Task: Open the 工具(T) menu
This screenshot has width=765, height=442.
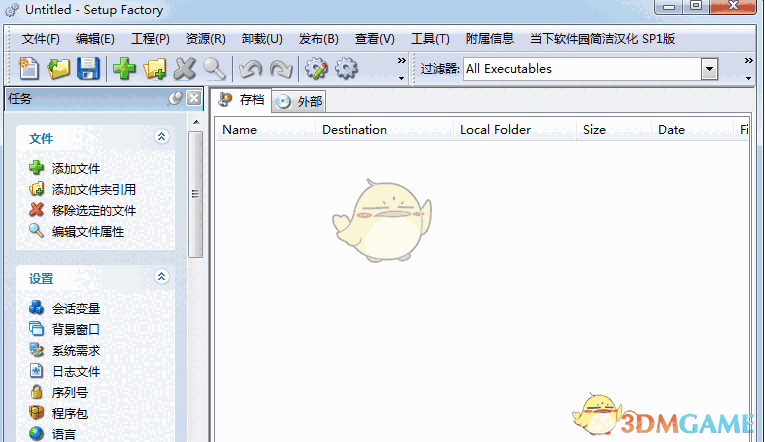Action: (x=430, y=39)
